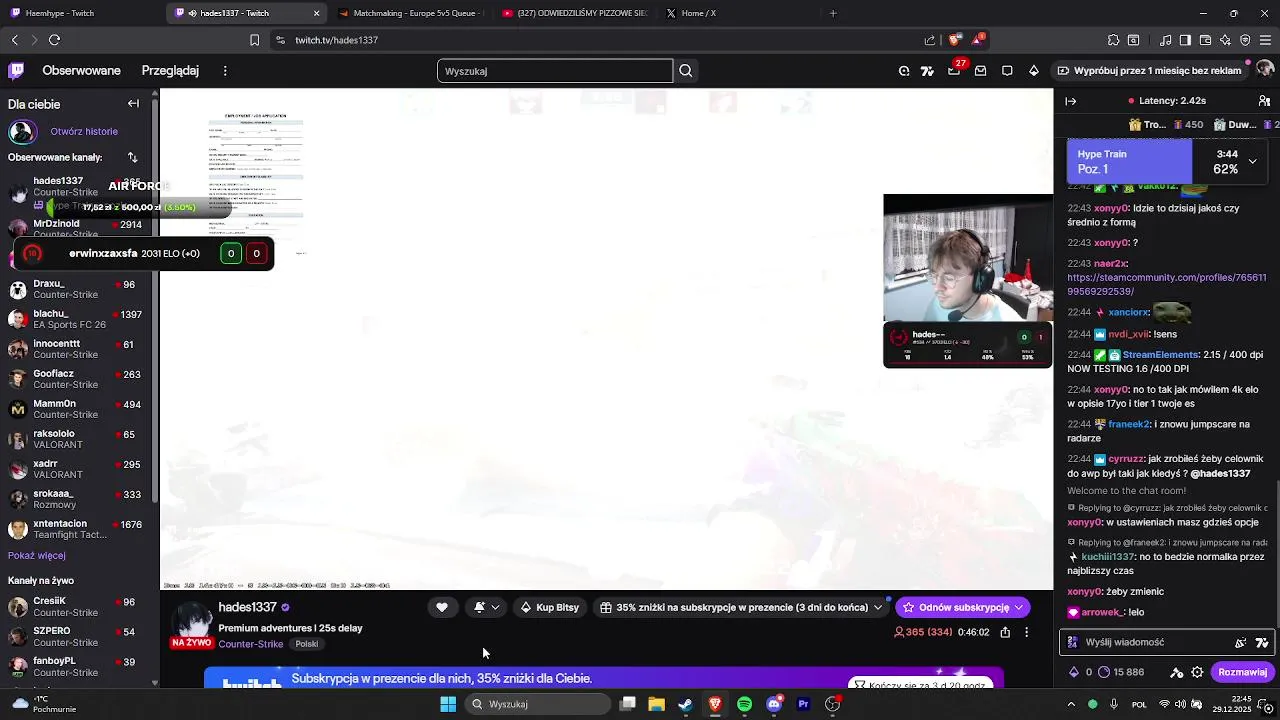This screenshot has width=1280, height=720.
Task: Sort the followed channels list
Action: [x=133, y=157]
